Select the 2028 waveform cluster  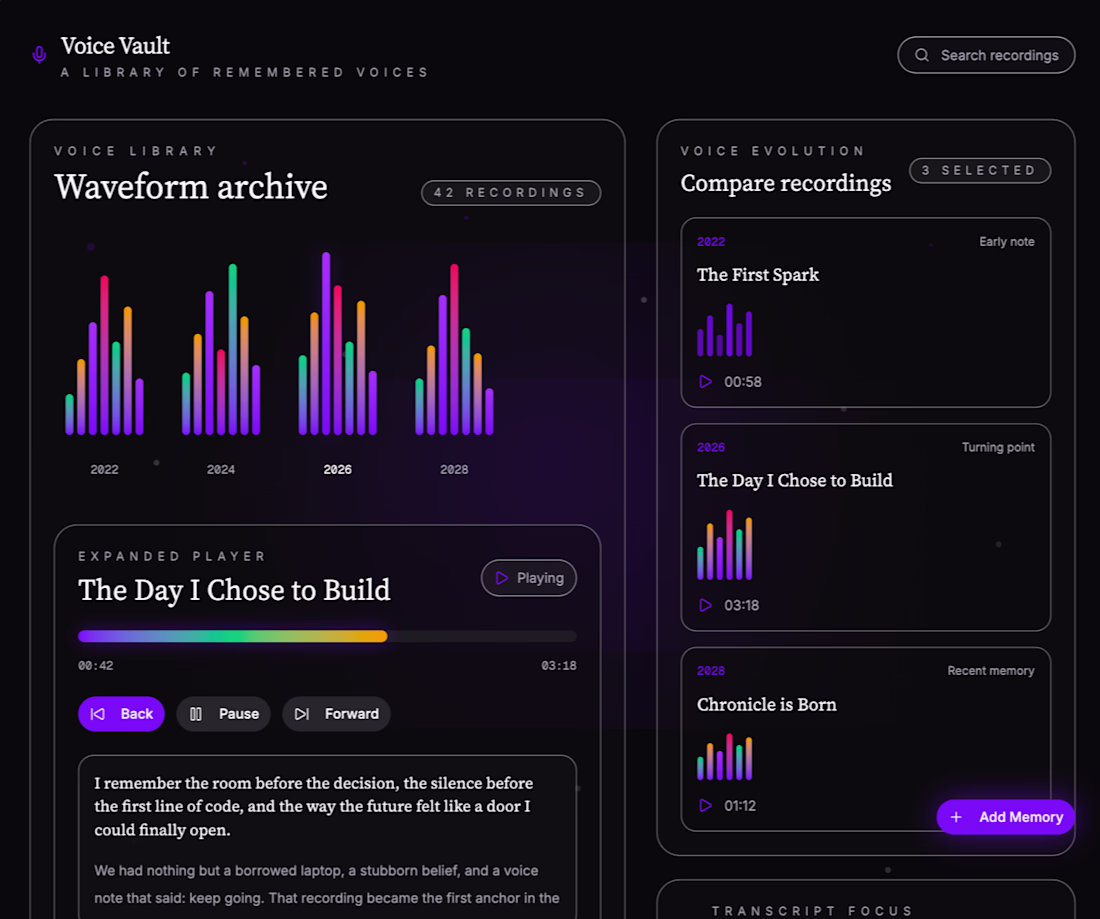coord(454,349)
